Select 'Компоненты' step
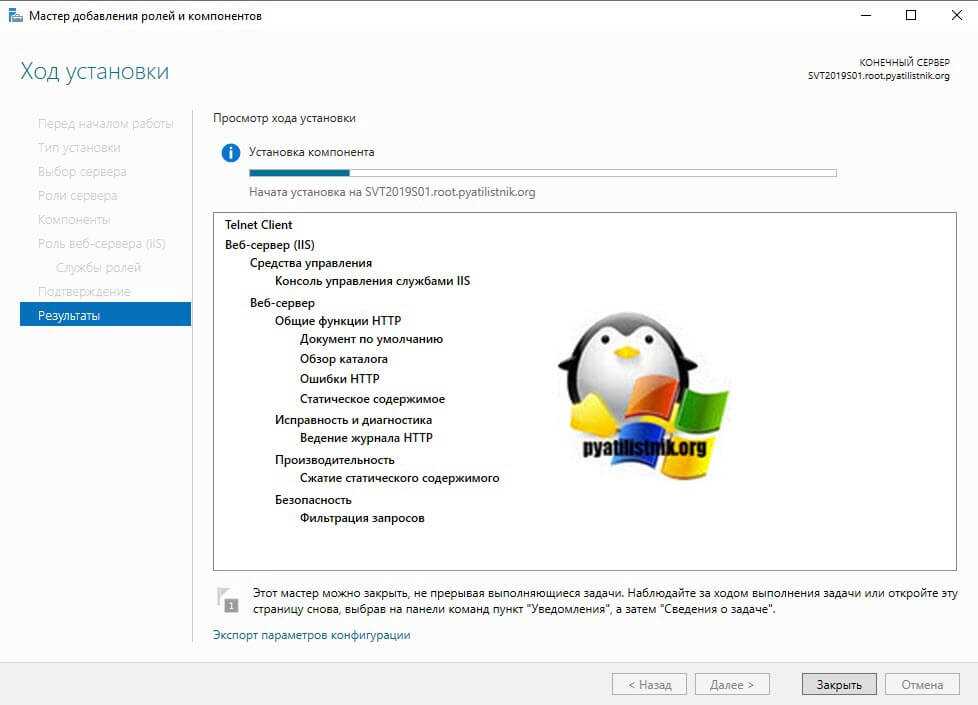Viewport: 978px width, 705px height. coord(74,219)
